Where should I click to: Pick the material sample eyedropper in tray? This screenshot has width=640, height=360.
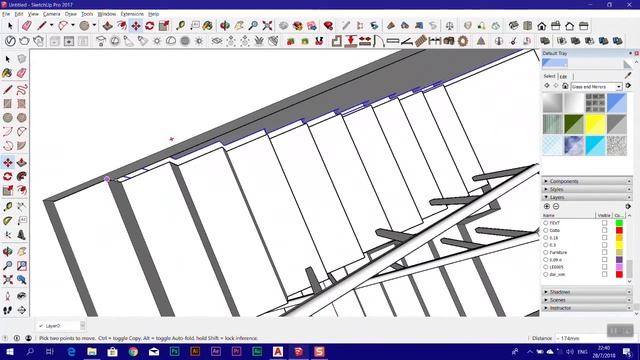[628, 75]
